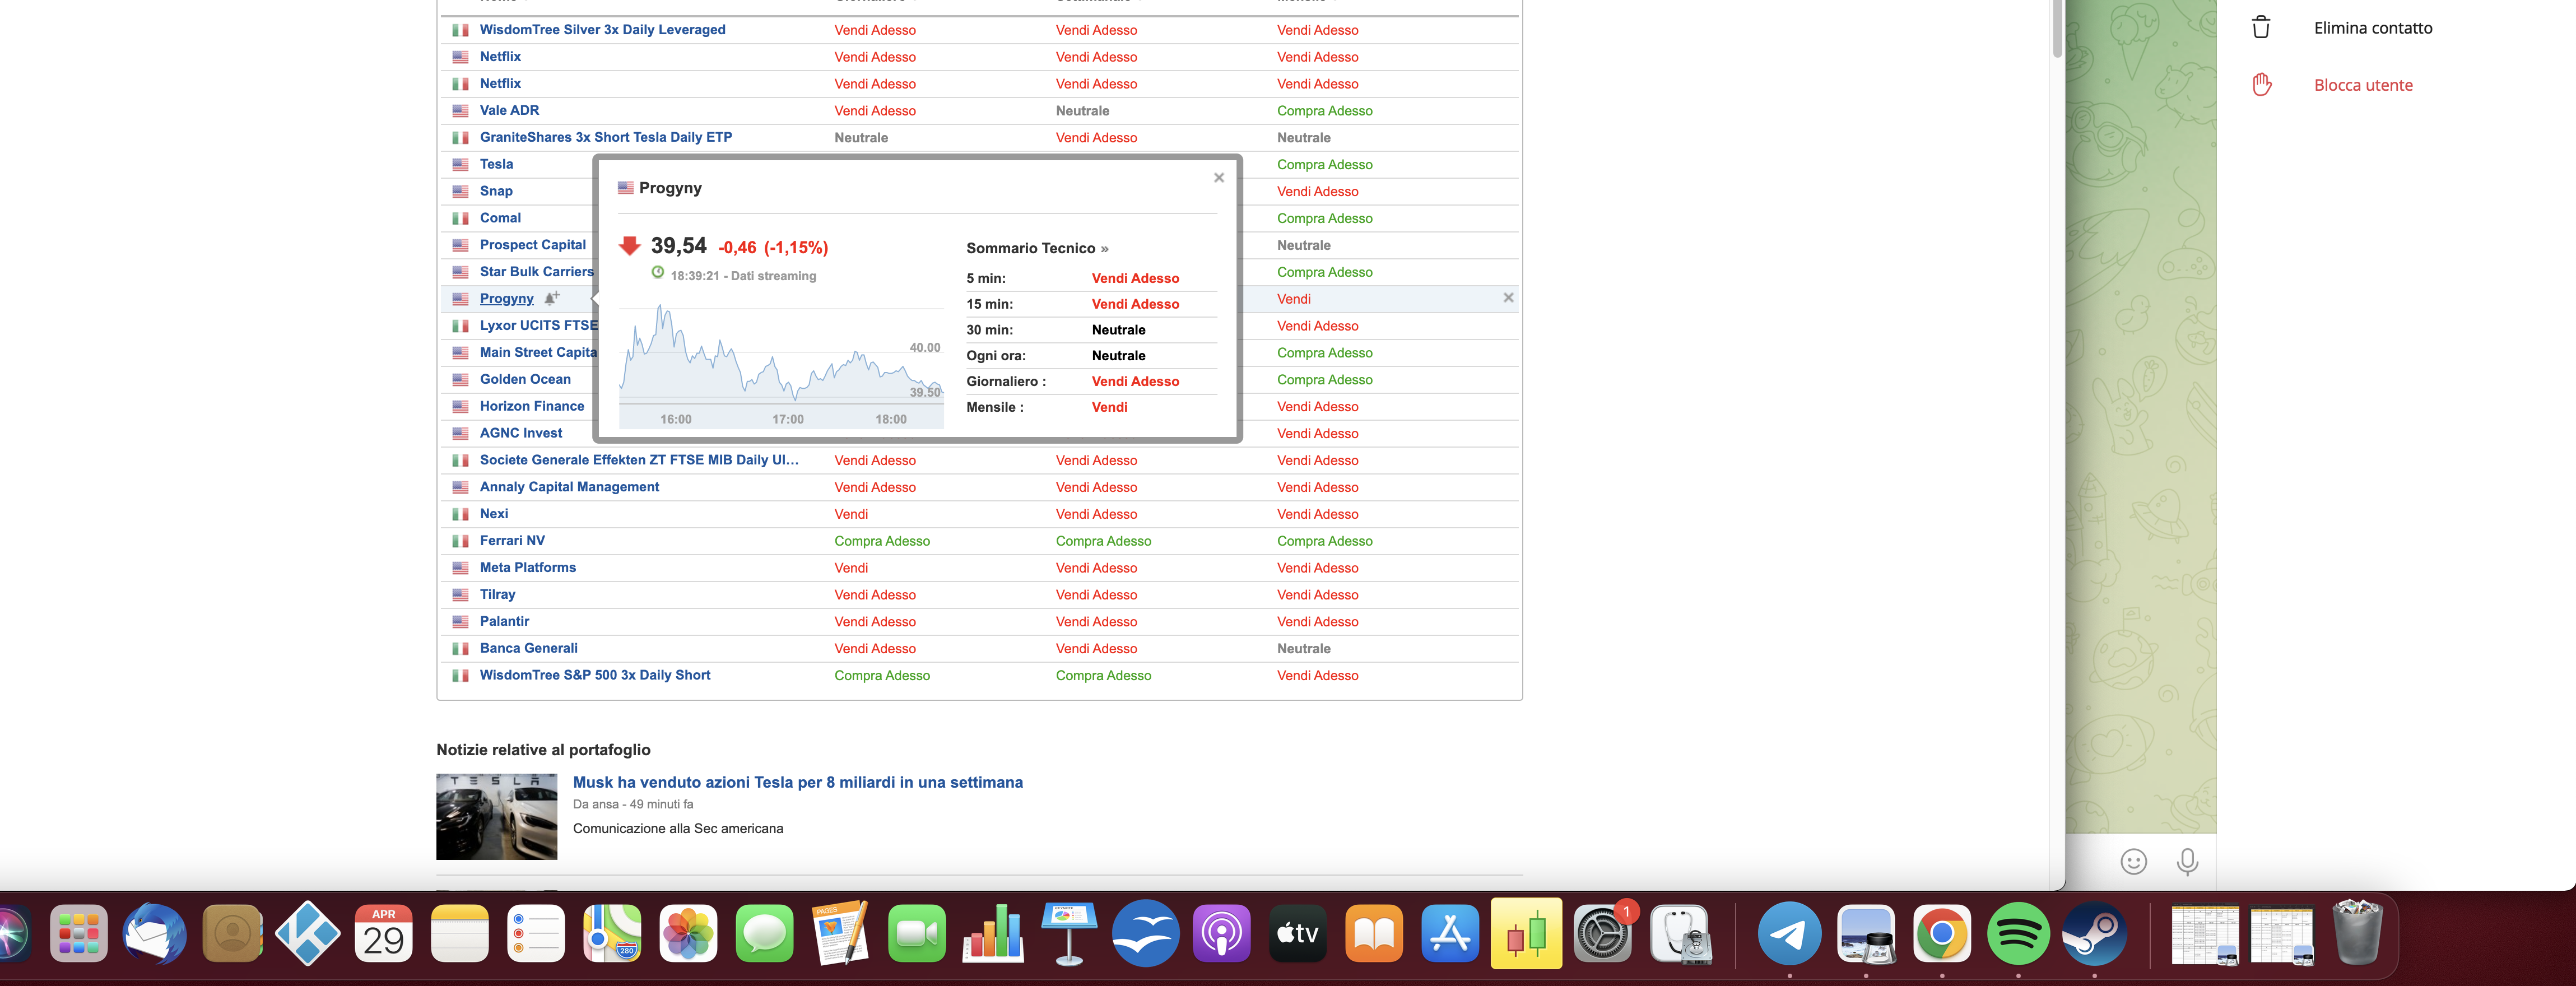Open System Preferences with update badge
Screen dimensions: 2576x986
click(x=1603, y=934)
